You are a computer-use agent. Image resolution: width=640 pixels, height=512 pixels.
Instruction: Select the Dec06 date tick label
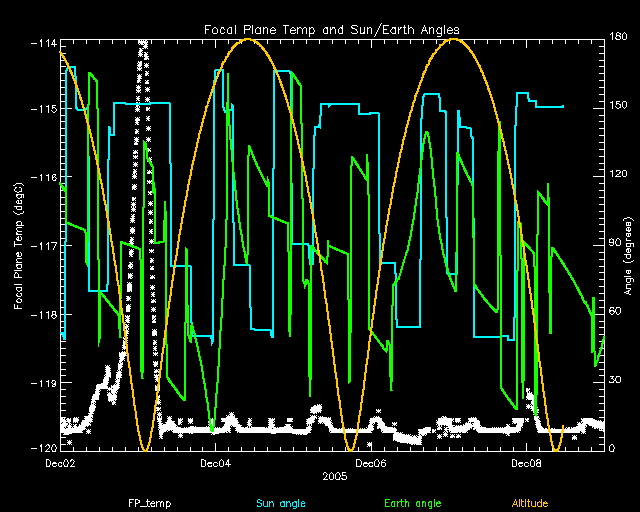click(371, 464)
